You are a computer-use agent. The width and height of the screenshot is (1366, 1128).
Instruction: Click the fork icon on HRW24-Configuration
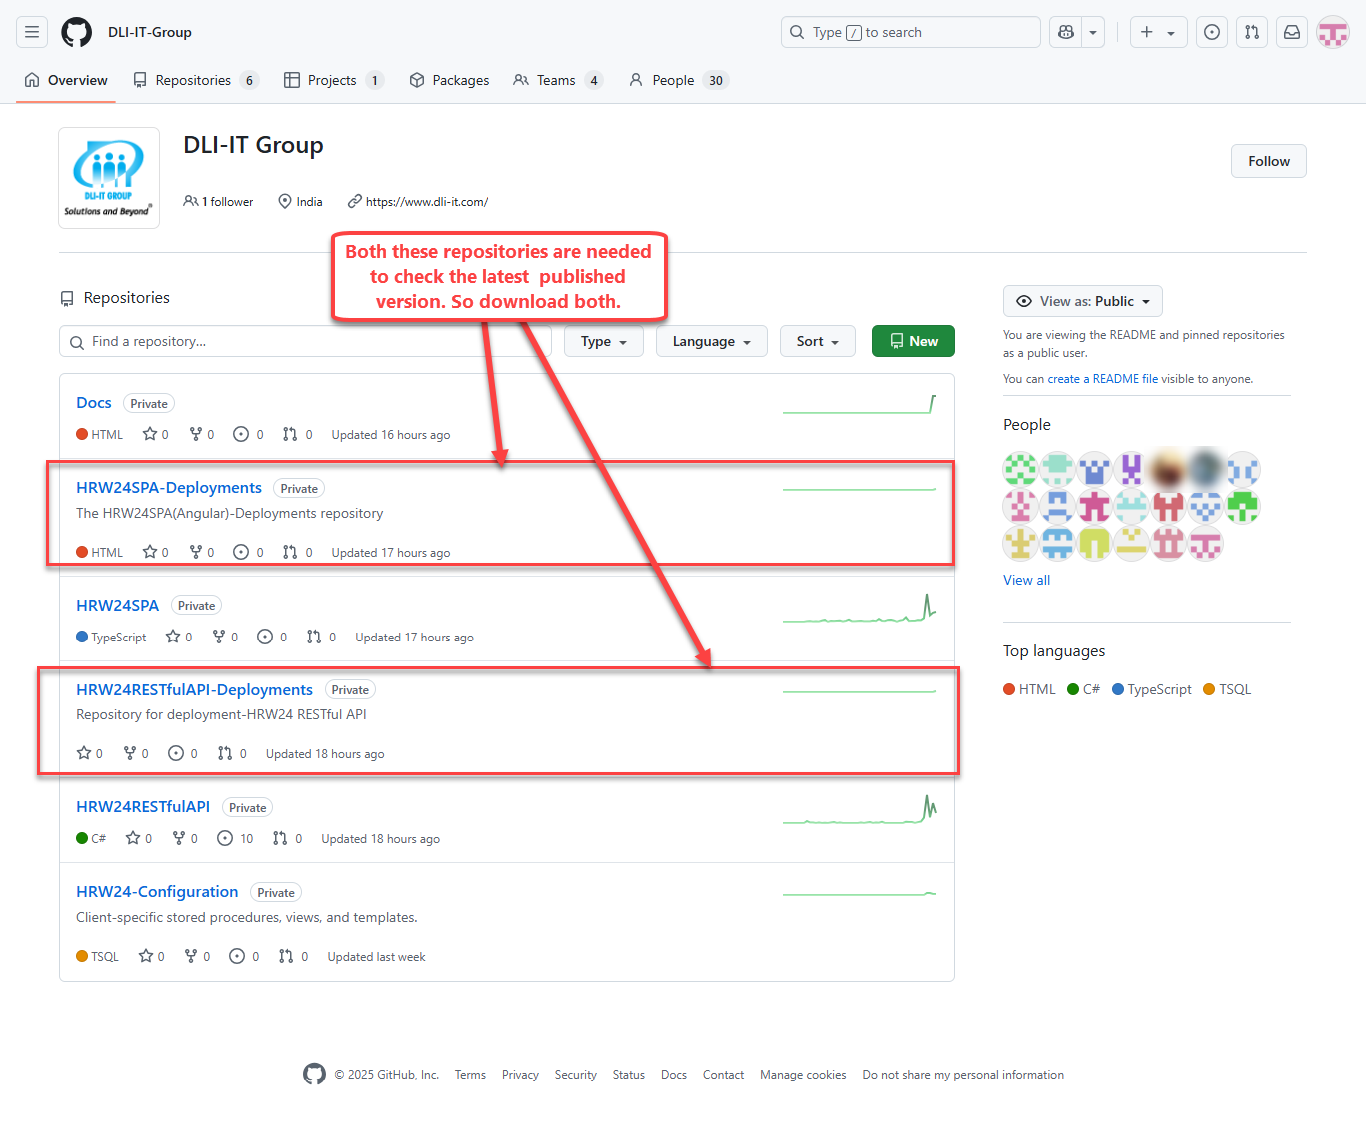click(192, 956)
